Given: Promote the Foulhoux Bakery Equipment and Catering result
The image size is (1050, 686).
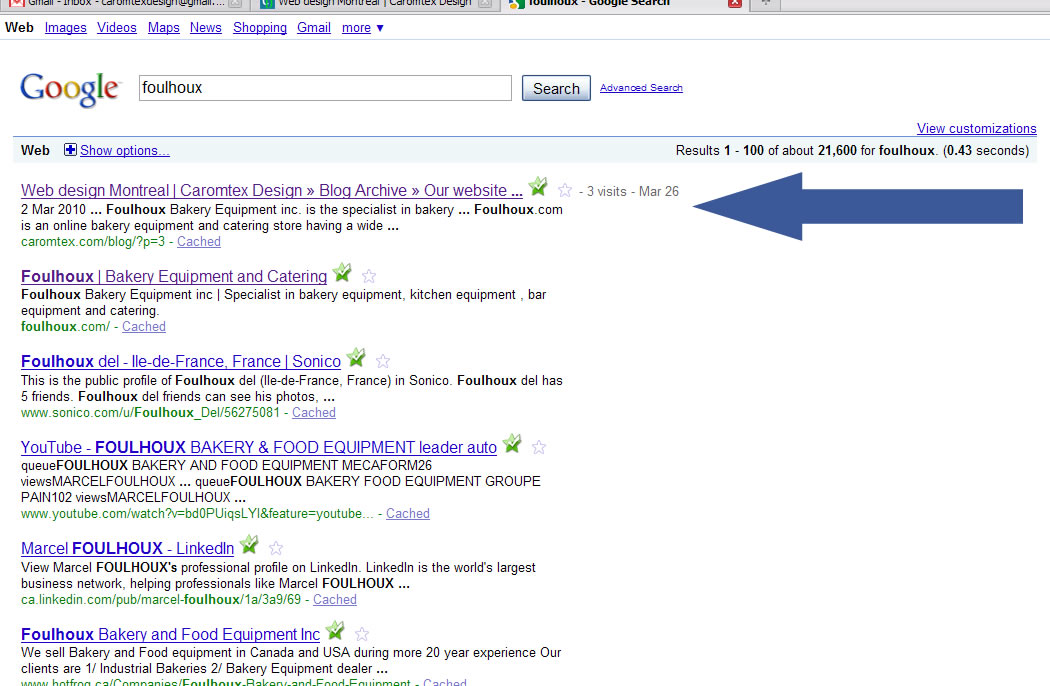Looking at the screenshot, I should coord(342,273).
